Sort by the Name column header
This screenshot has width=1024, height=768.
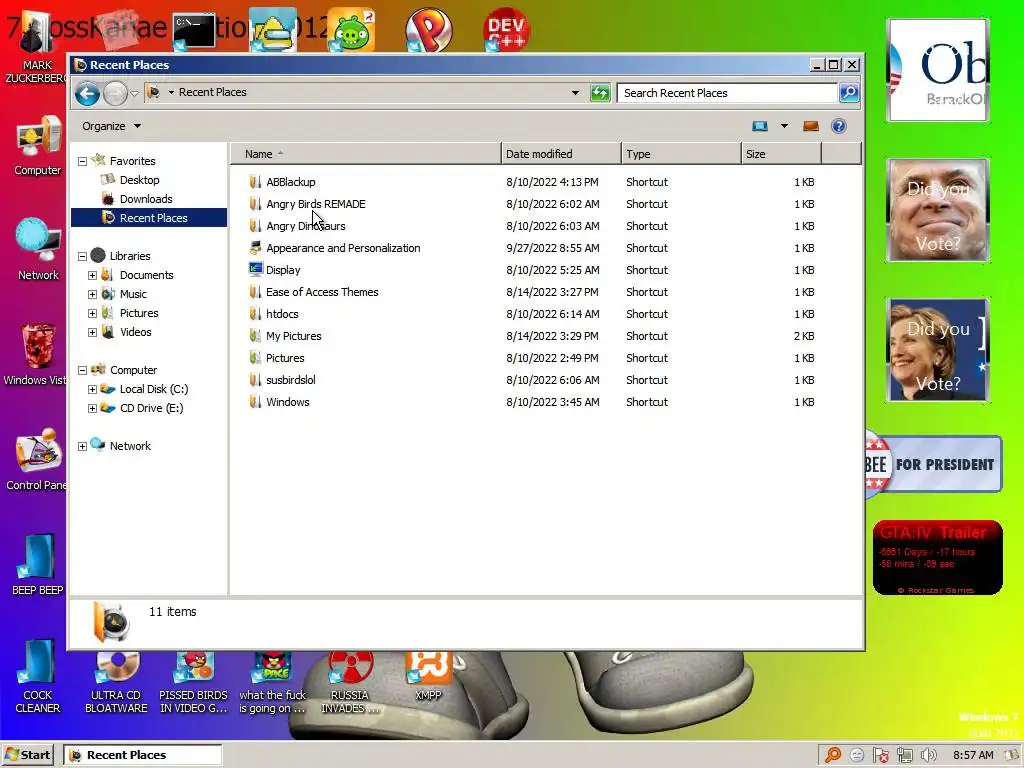click(x=366, y=154)
